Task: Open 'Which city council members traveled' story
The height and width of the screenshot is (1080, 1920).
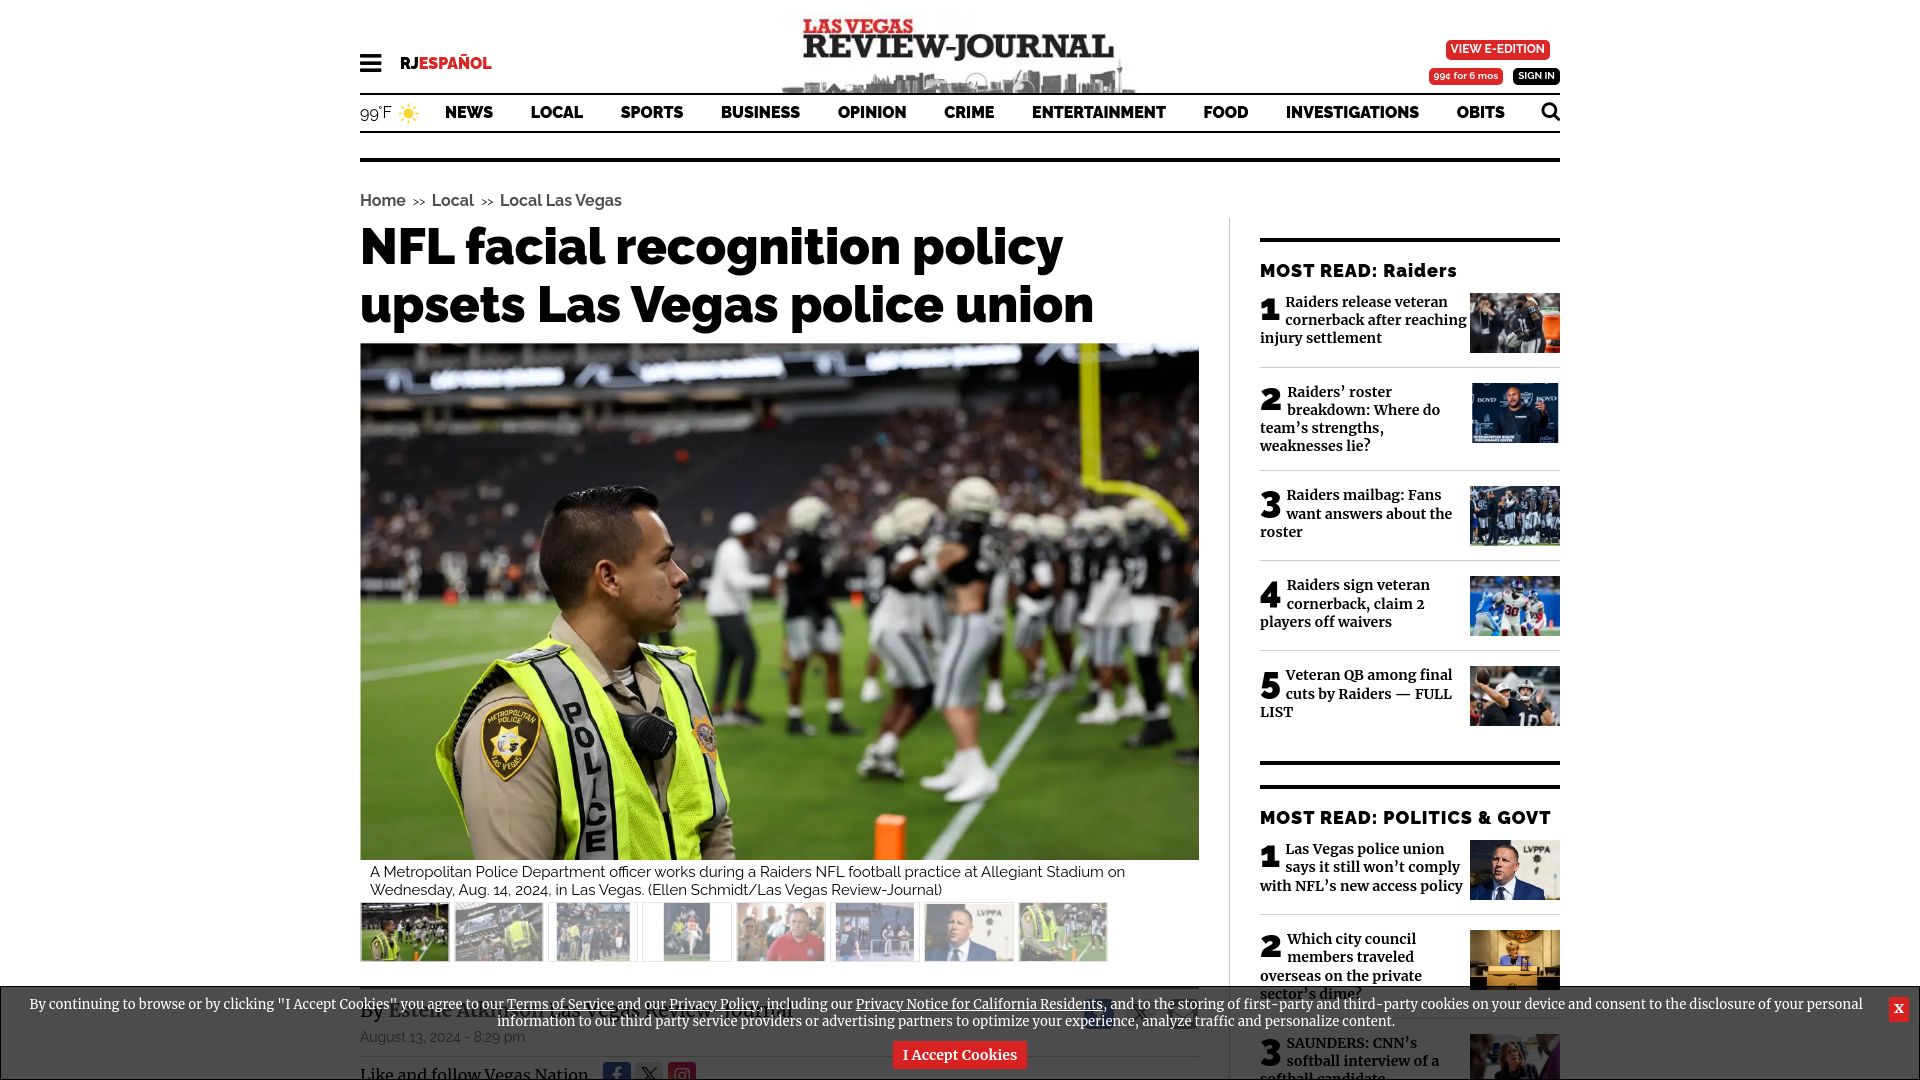Action: coord(1341,966)
